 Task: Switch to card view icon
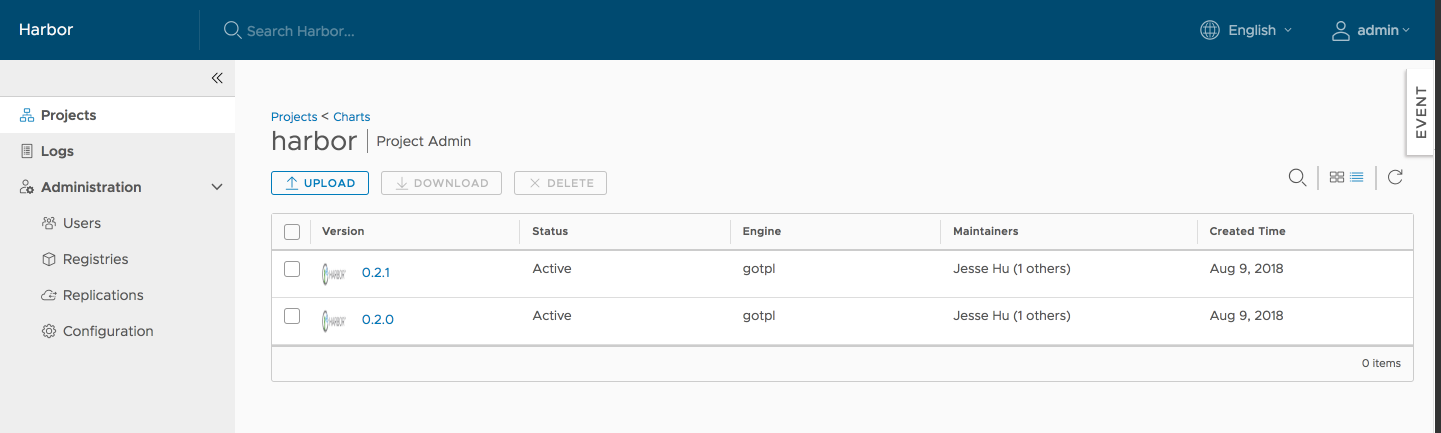tap(1337, 178)
